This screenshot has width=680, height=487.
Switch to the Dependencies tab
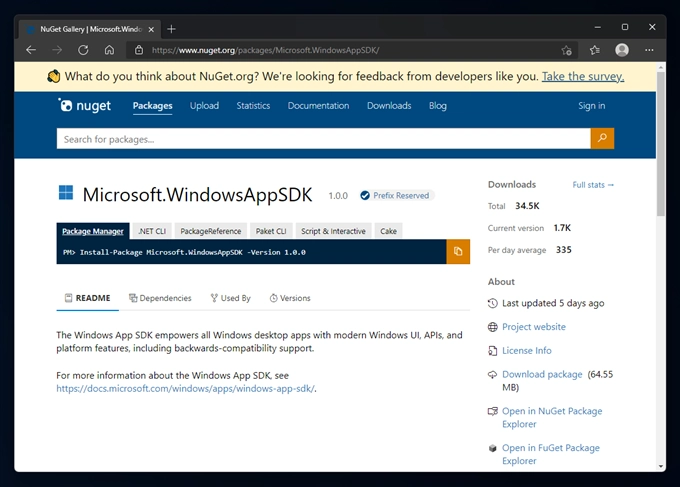point(160,298)
